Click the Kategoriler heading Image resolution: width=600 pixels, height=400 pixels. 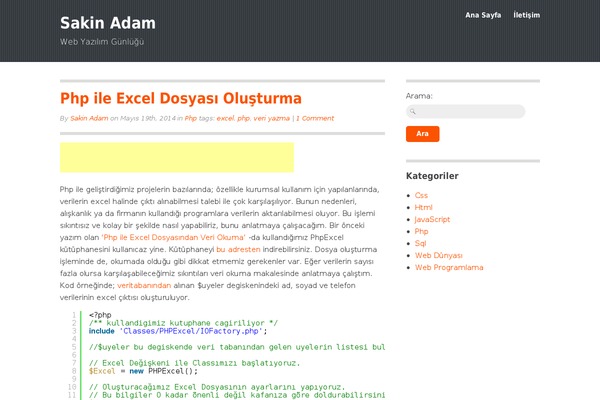[432, 176]
